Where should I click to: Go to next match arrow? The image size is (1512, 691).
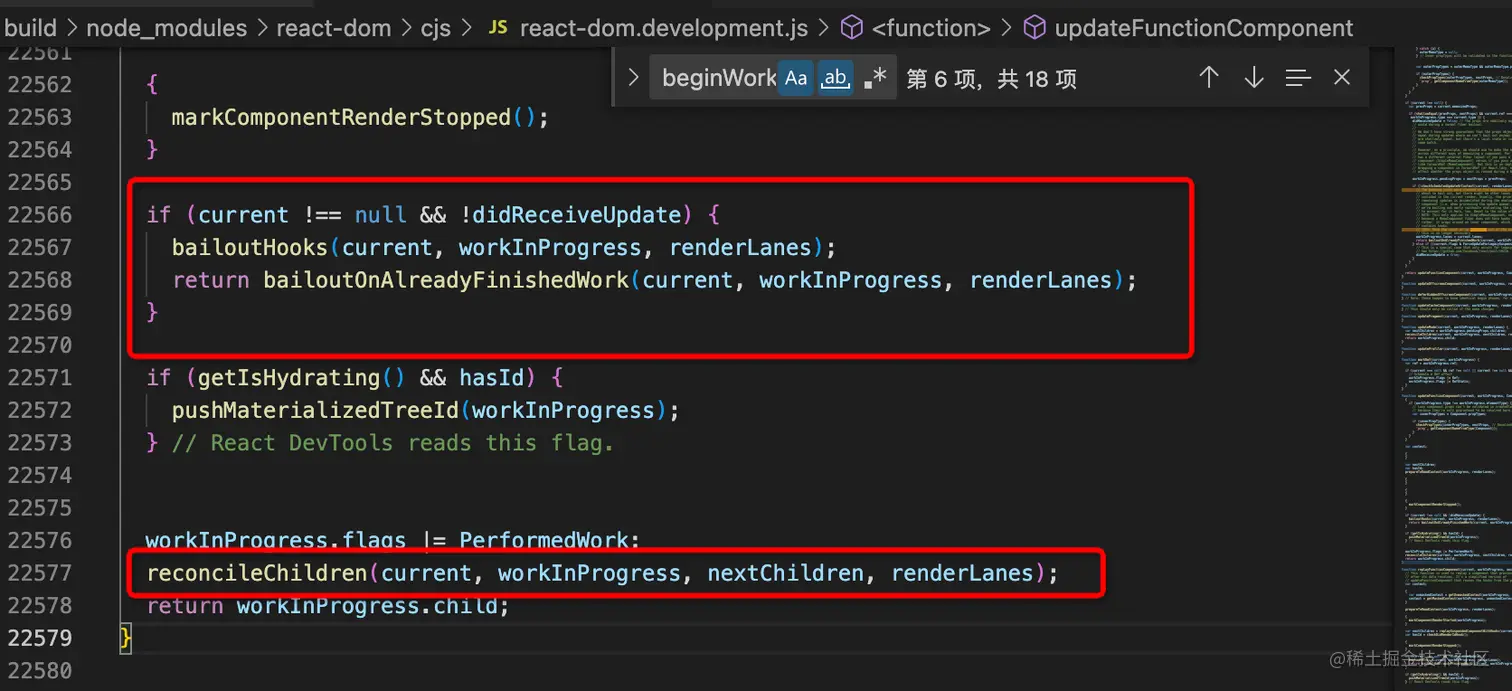tap(1253, 77)
